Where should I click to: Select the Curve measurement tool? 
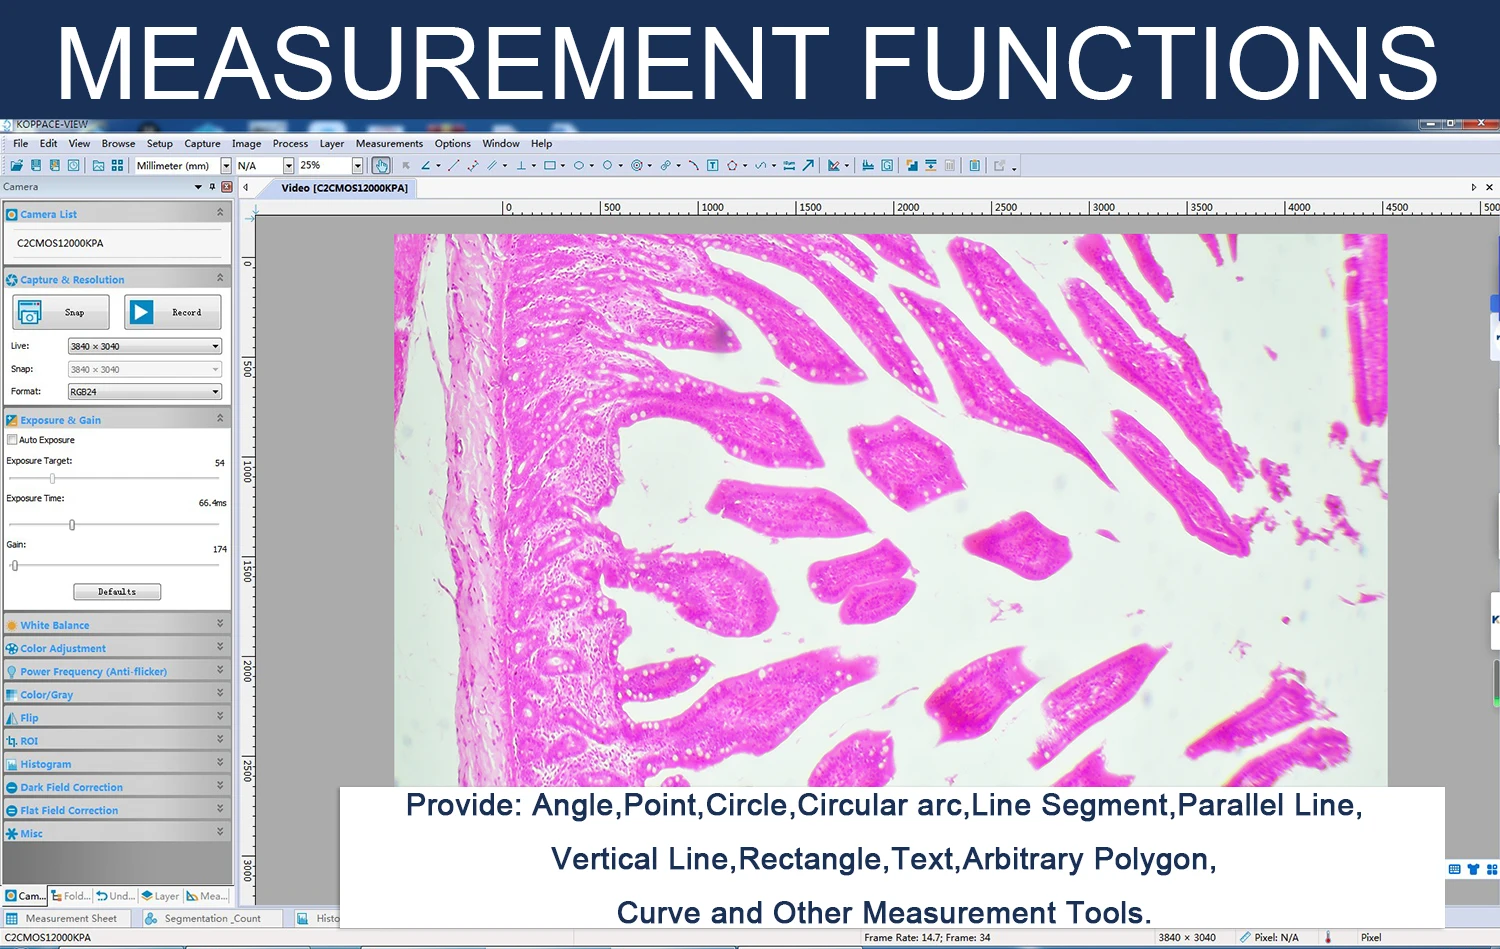760,166
